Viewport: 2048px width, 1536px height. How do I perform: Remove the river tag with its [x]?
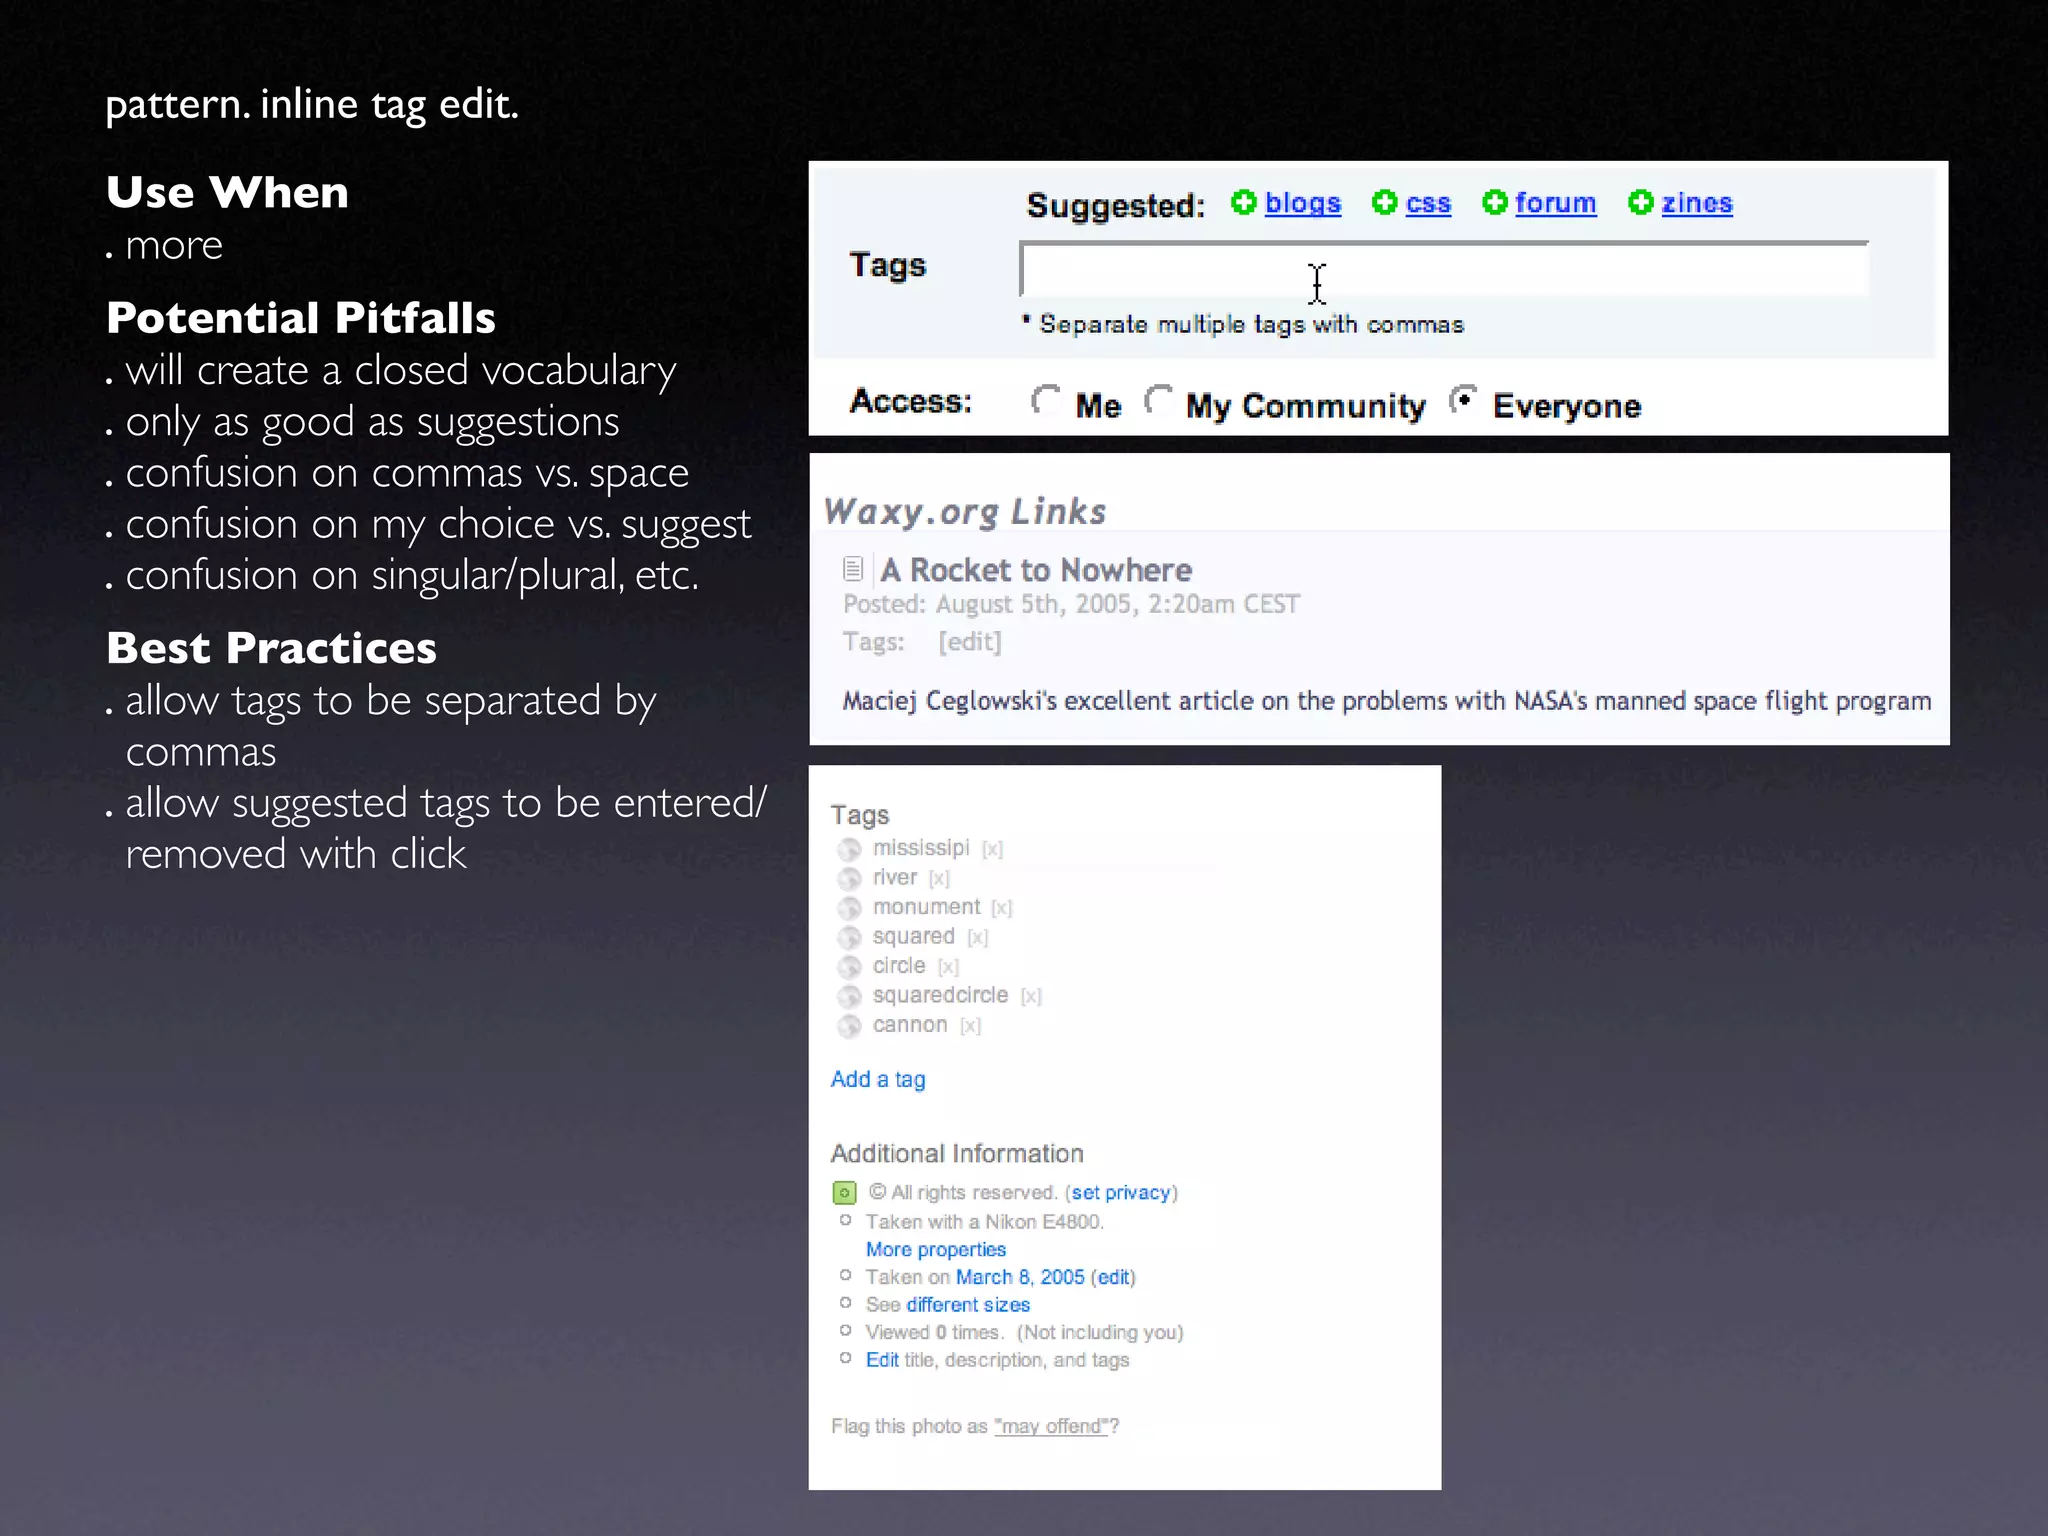[939, 878]
